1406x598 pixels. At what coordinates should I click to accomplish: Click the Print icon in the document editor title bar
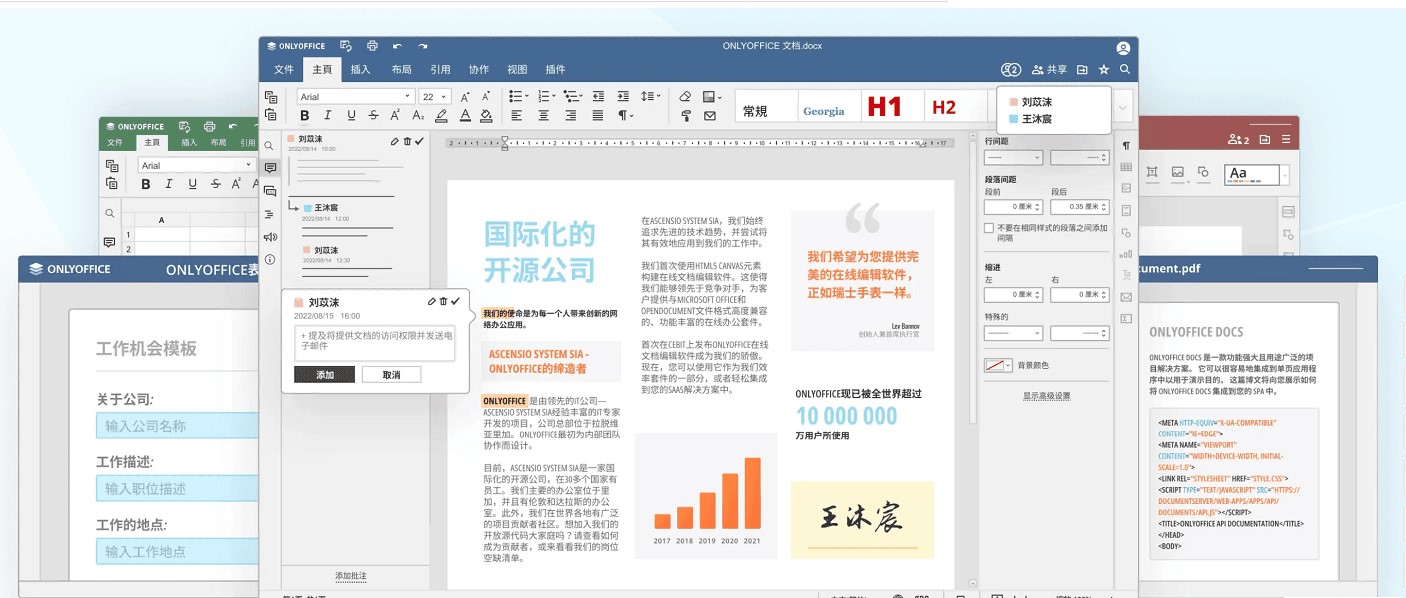click(x=372, y=46)
